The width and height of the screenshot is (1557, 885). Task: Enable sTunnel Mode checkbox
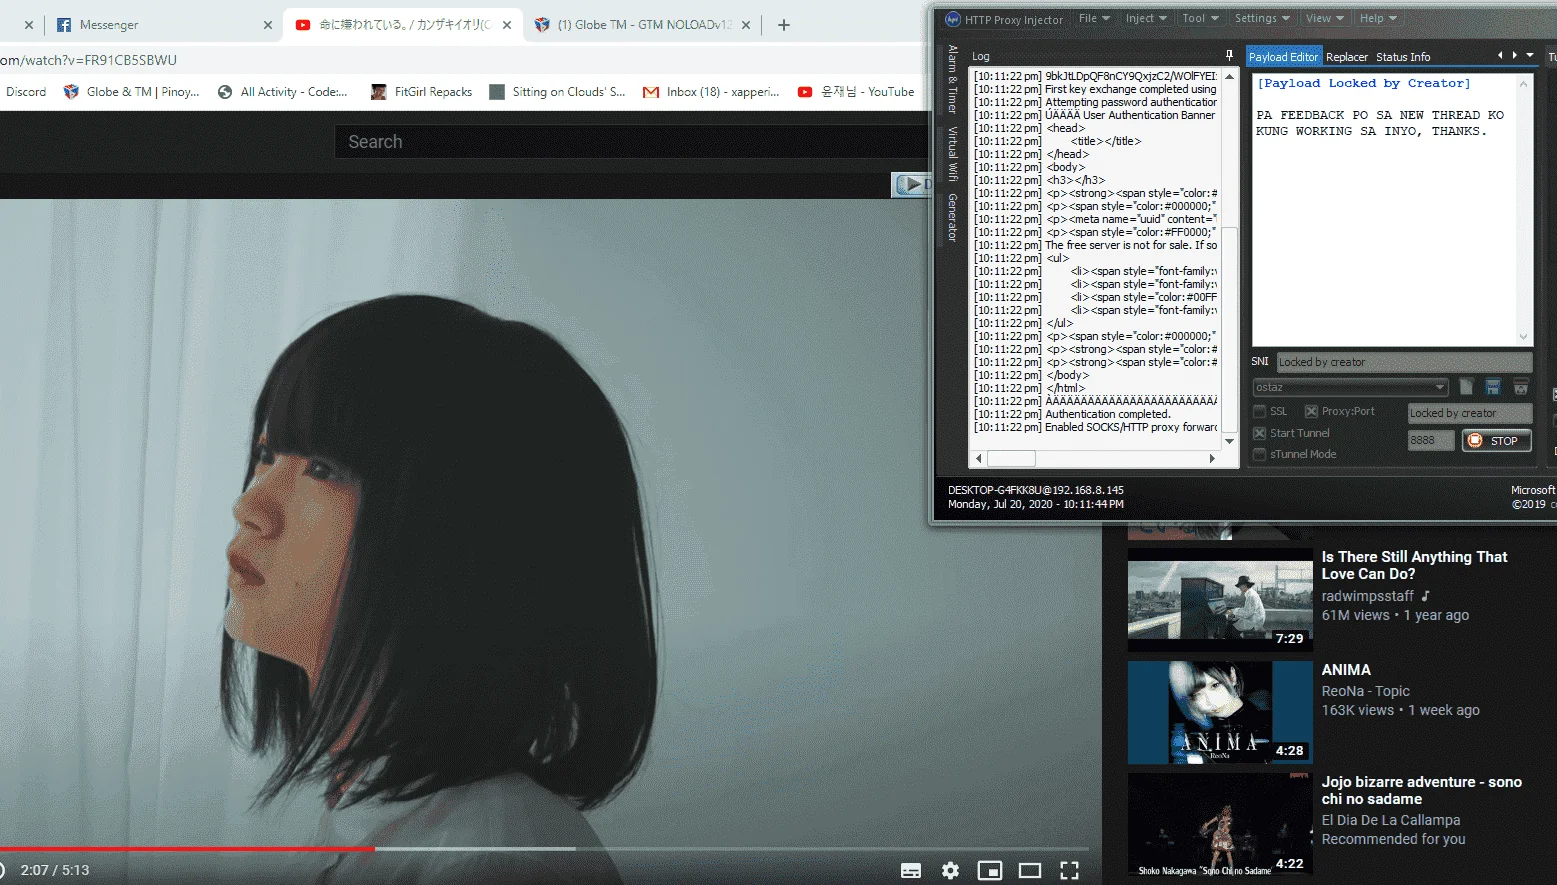pos(1260,455)
